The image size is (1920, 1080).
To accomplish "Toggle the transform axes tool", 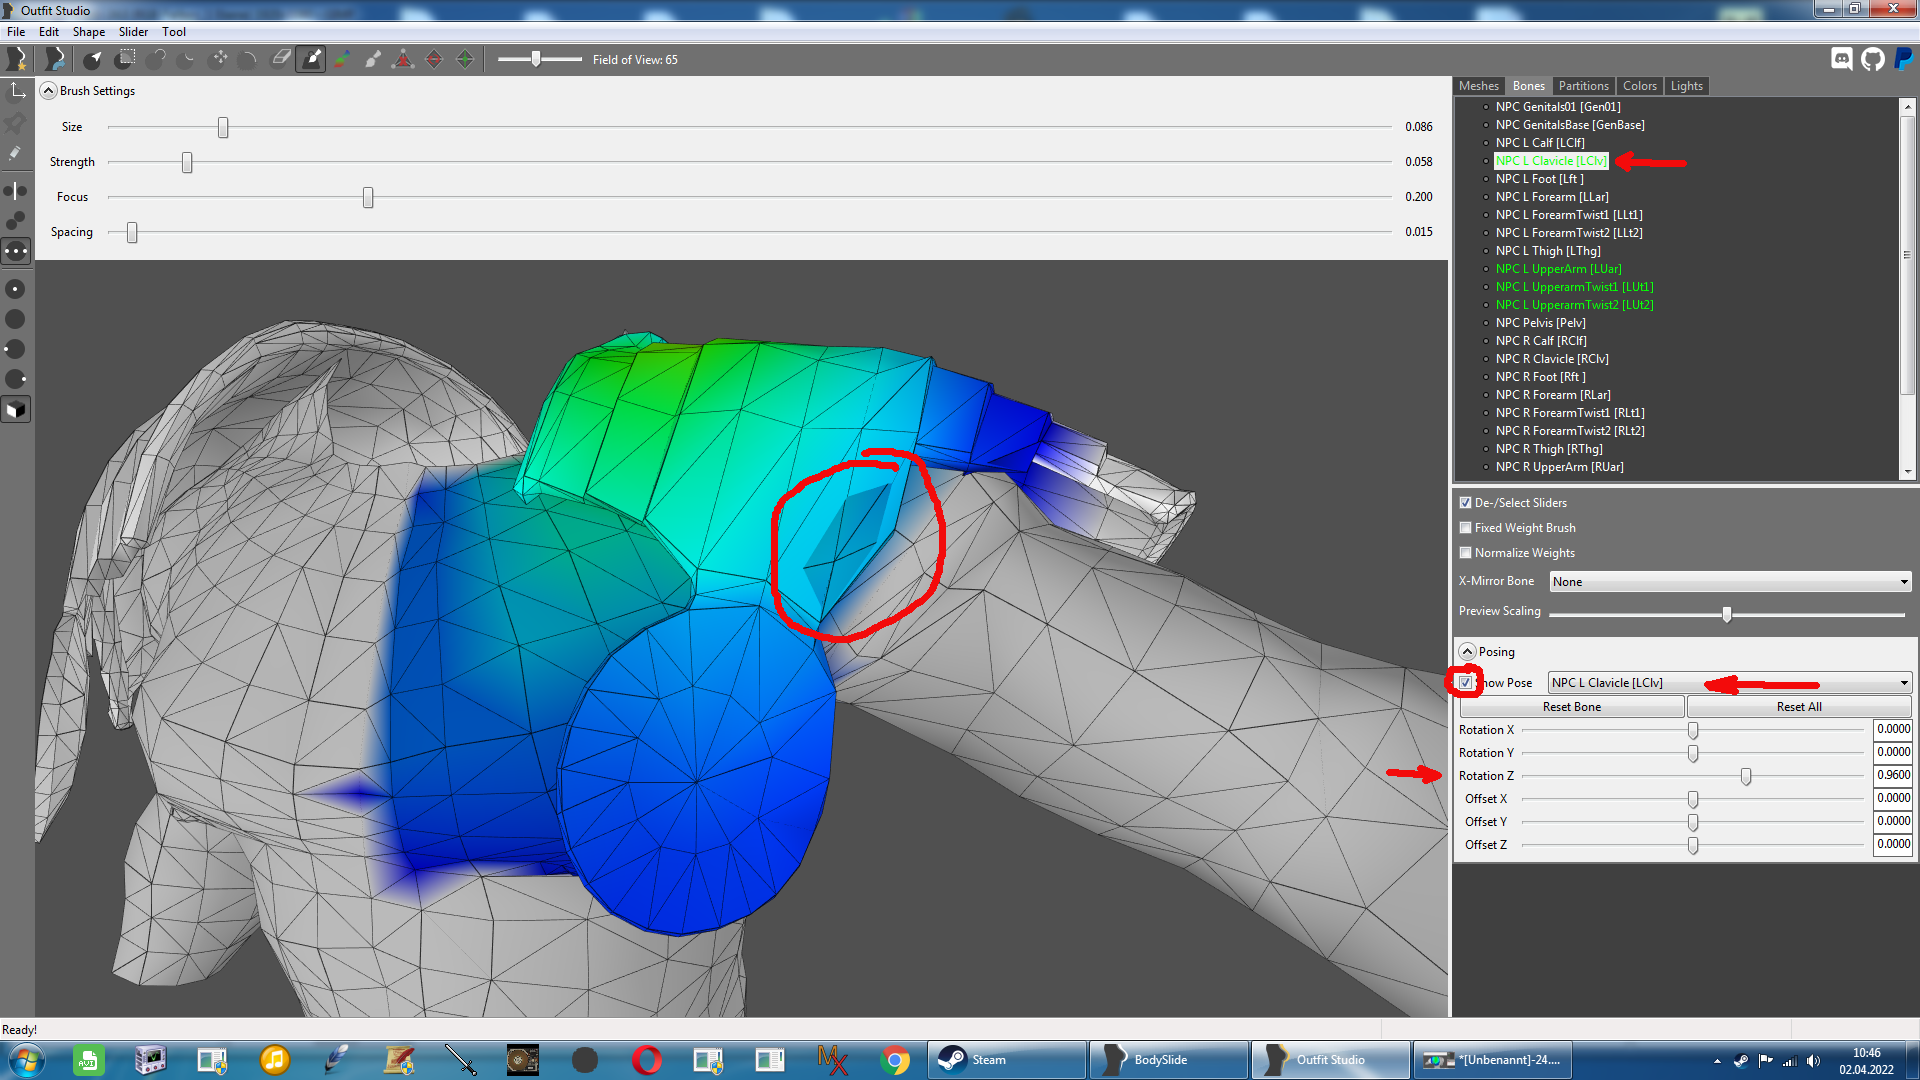I will tap(16, 92).
